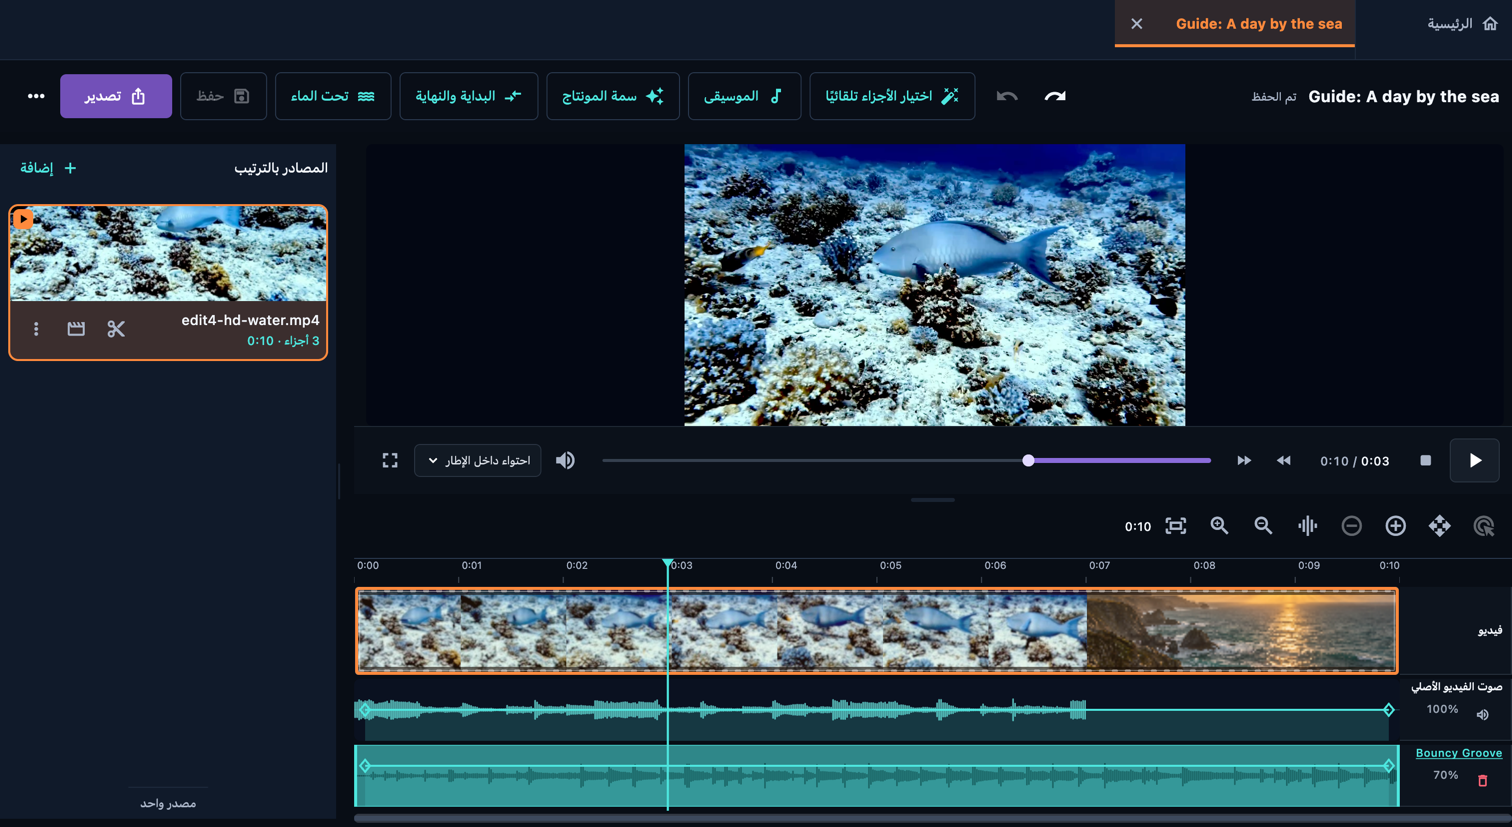Click the clapperboard icon on the source card
This screenshot has height=827, width=1512.
(76, 329)
